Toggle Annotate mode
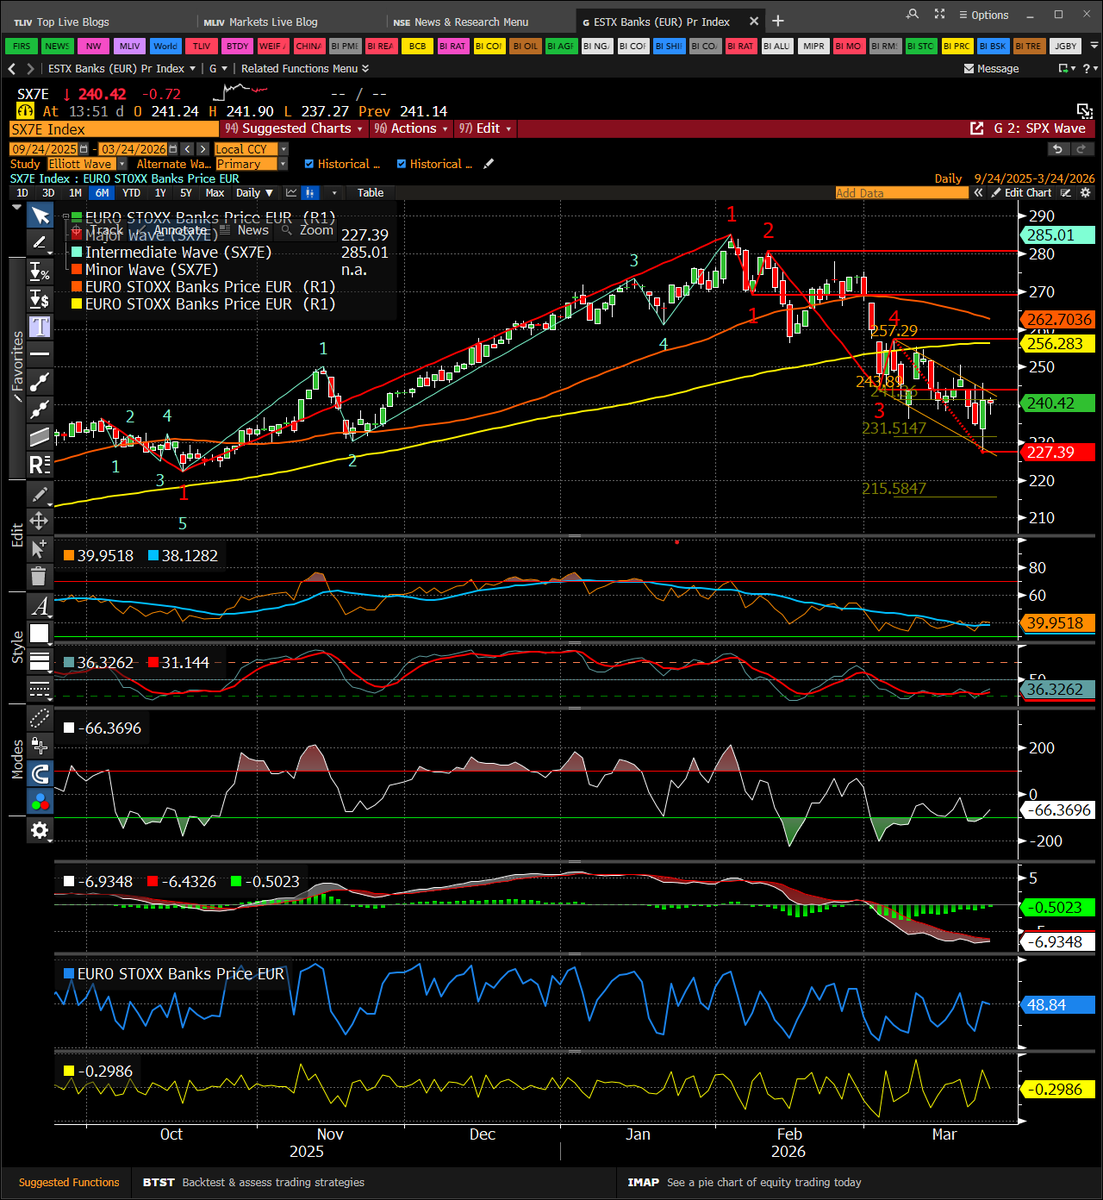1103x1200 pixels. 172,231
